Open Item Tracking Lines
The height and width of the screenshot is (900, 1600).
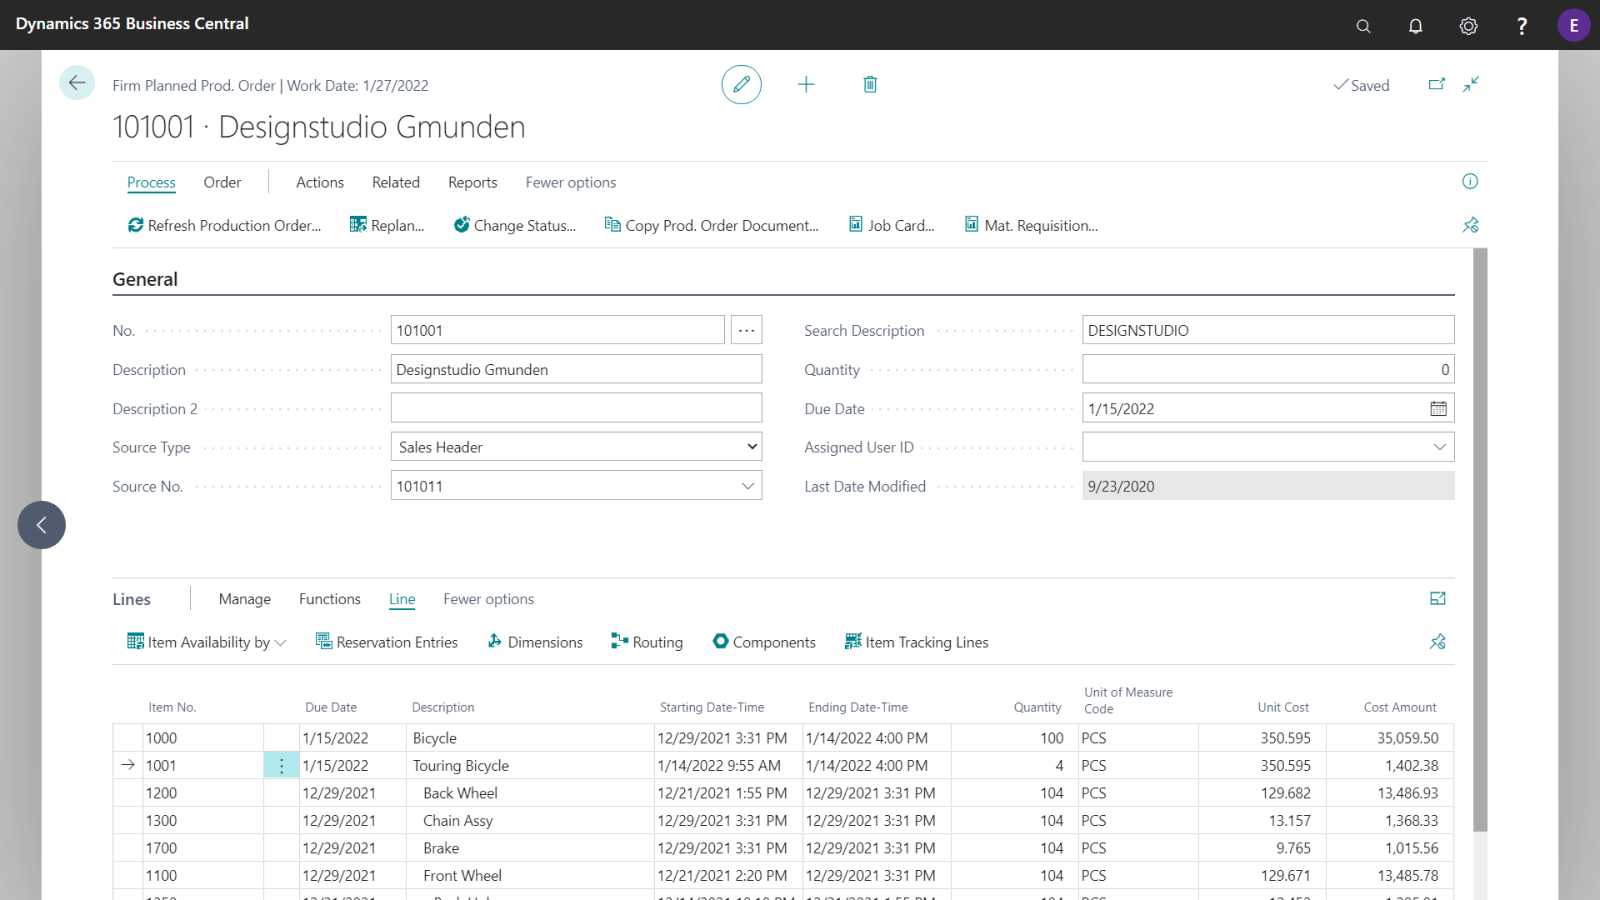pos(915,641)
